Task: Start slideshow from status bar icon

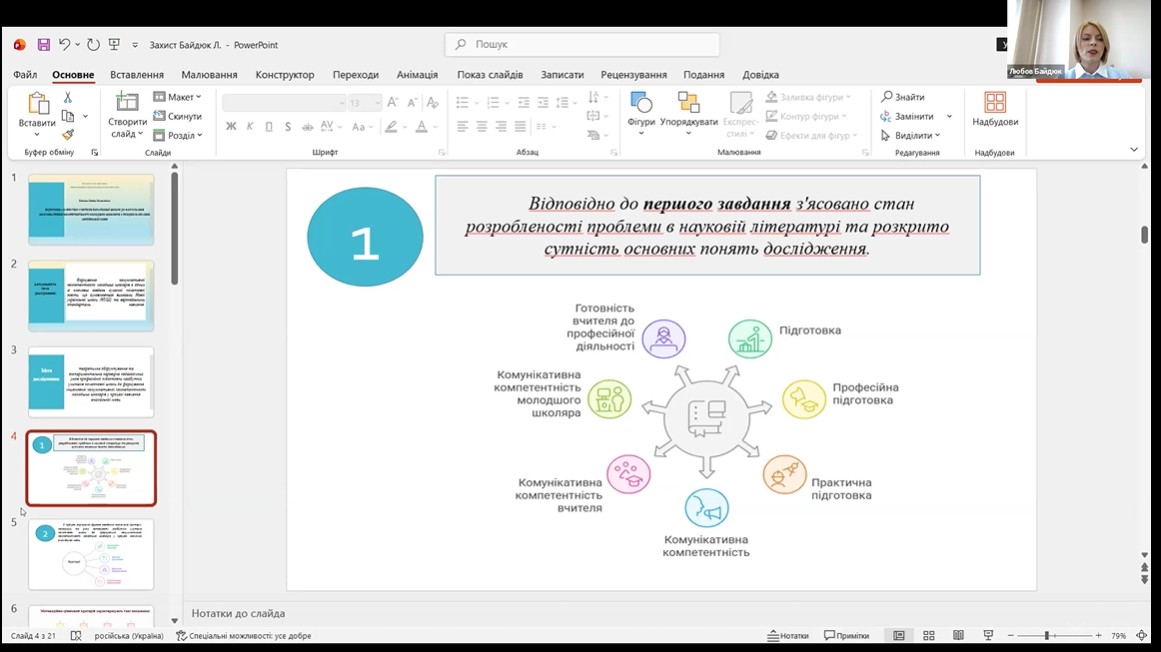Action: [988, 636]
